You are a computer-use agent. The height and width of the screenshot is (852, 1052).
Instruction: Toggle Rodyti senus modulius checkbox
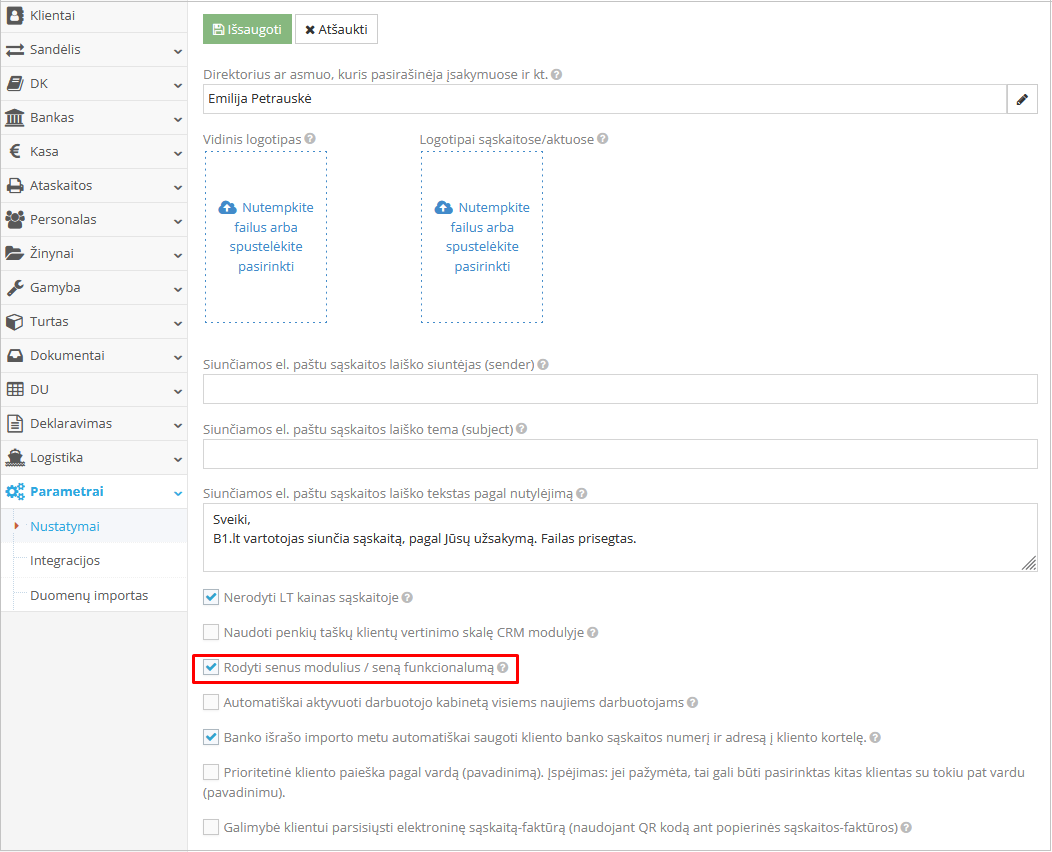pos(211,667)
